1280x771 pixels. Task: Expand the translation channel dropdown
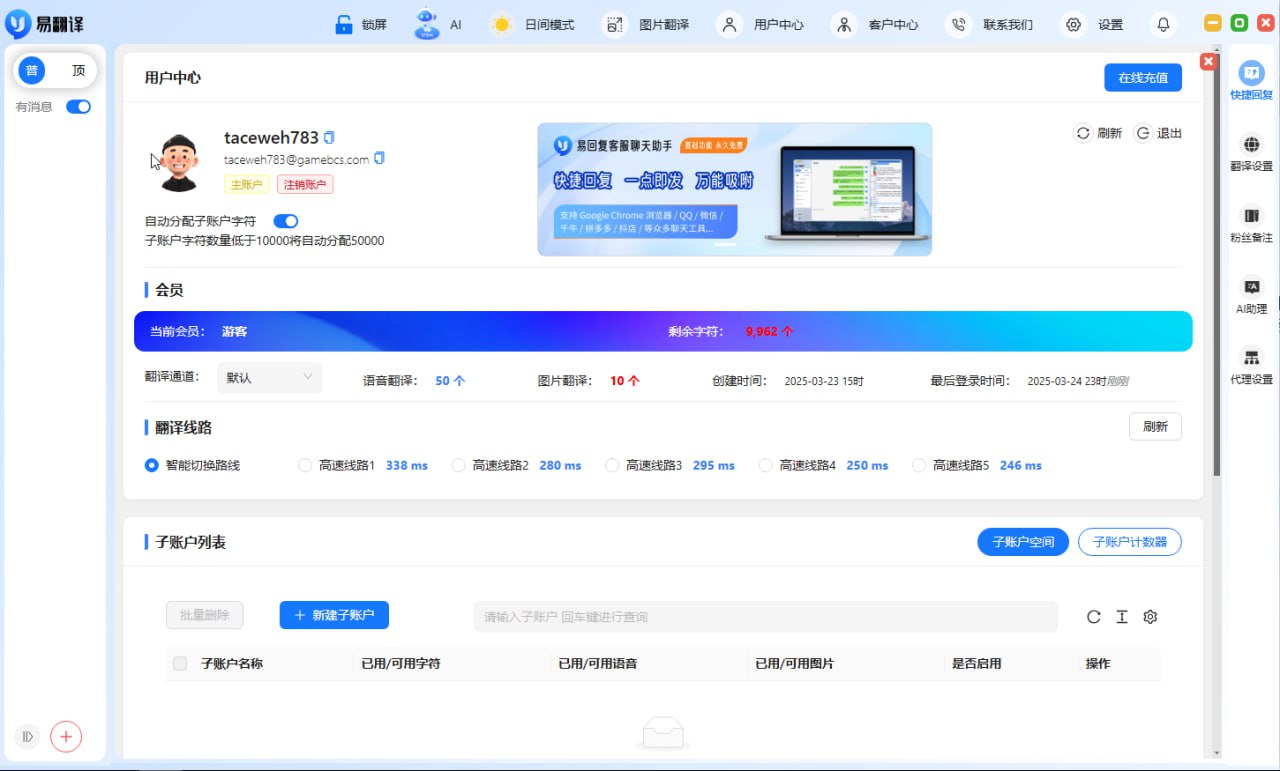(x=269, y=378)
